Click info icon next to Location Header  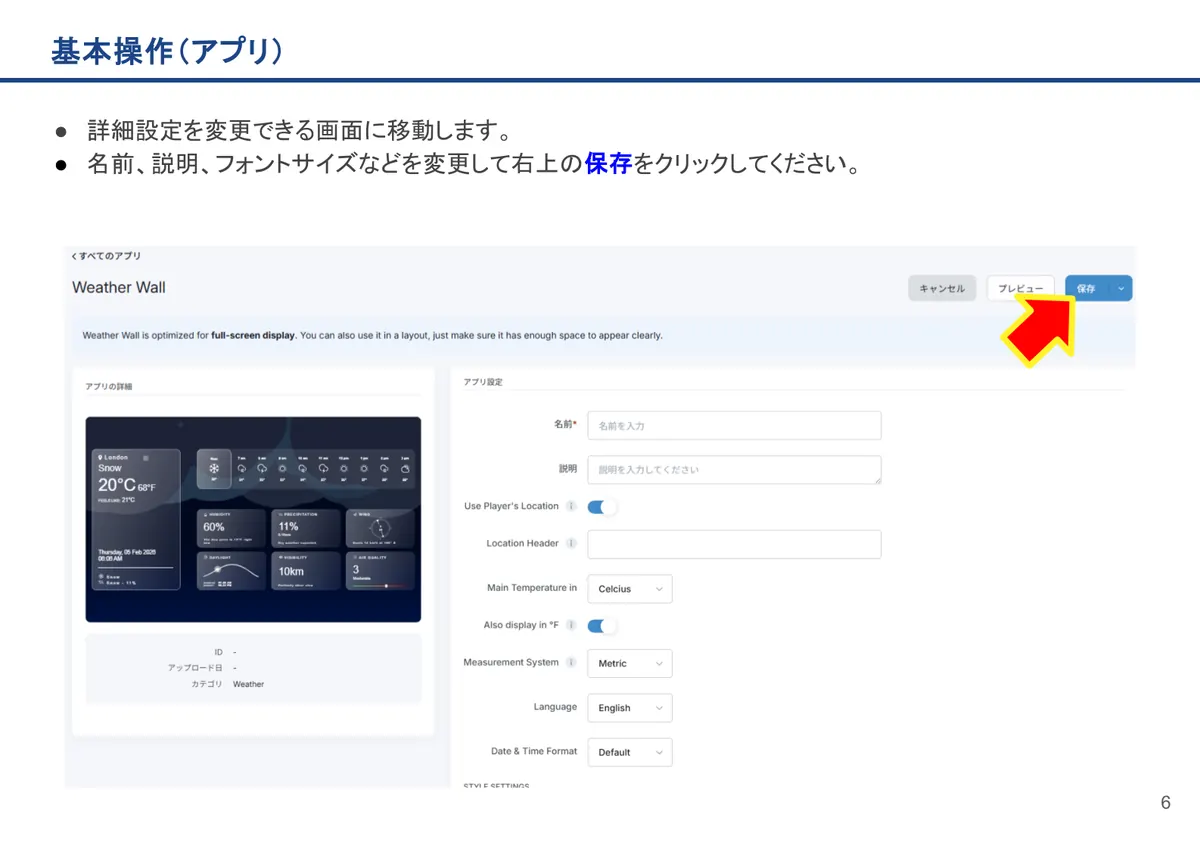571,543
